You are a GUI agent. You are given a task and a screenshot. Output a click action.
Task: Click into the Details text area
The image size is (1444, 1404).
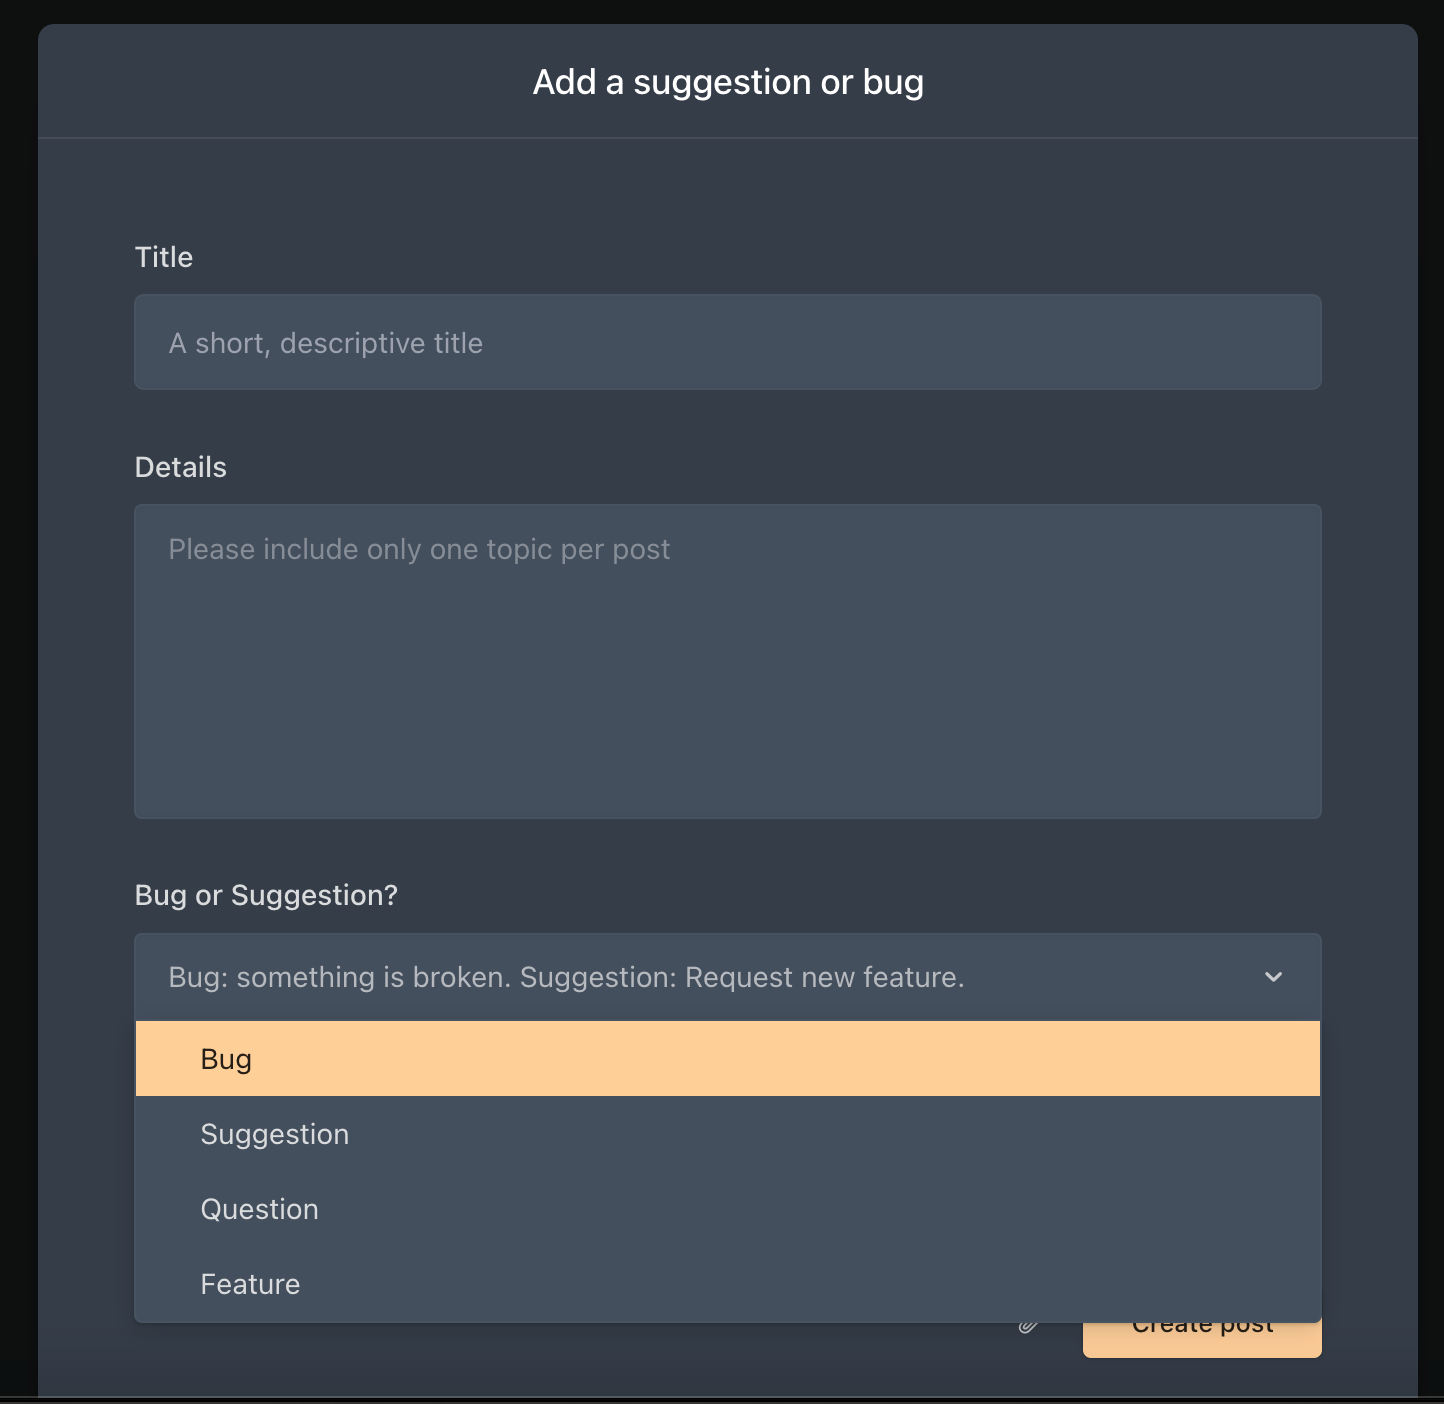point(728,661)
